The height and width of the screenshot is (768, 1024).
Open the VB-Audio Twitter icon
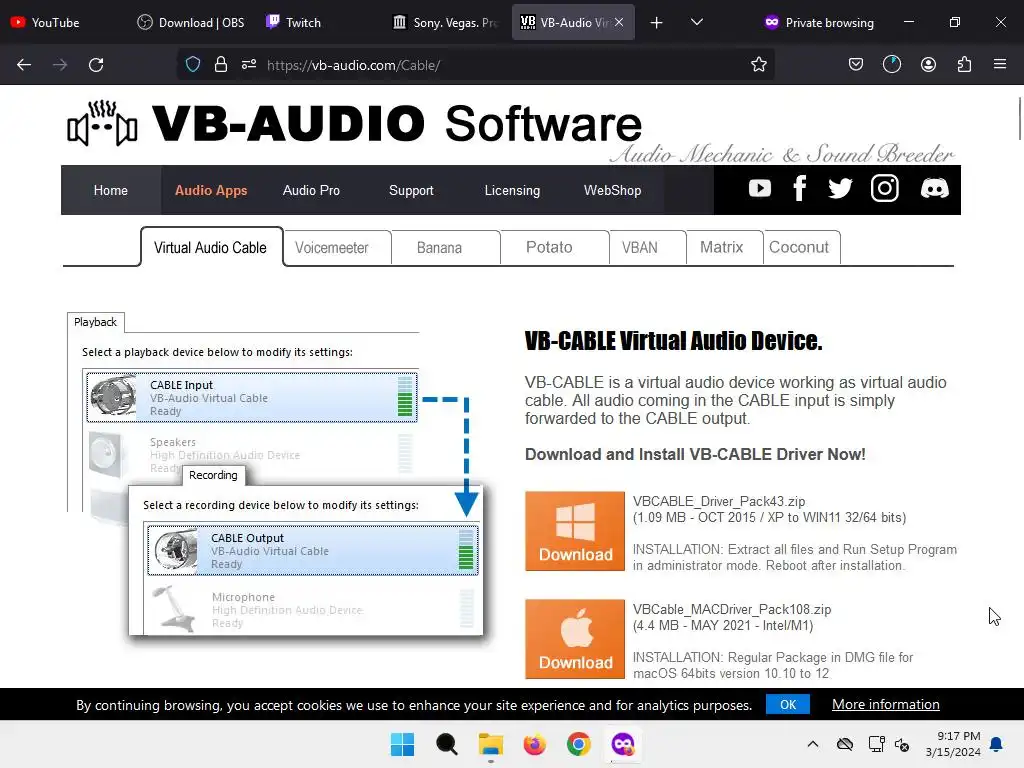coord(840,189)
